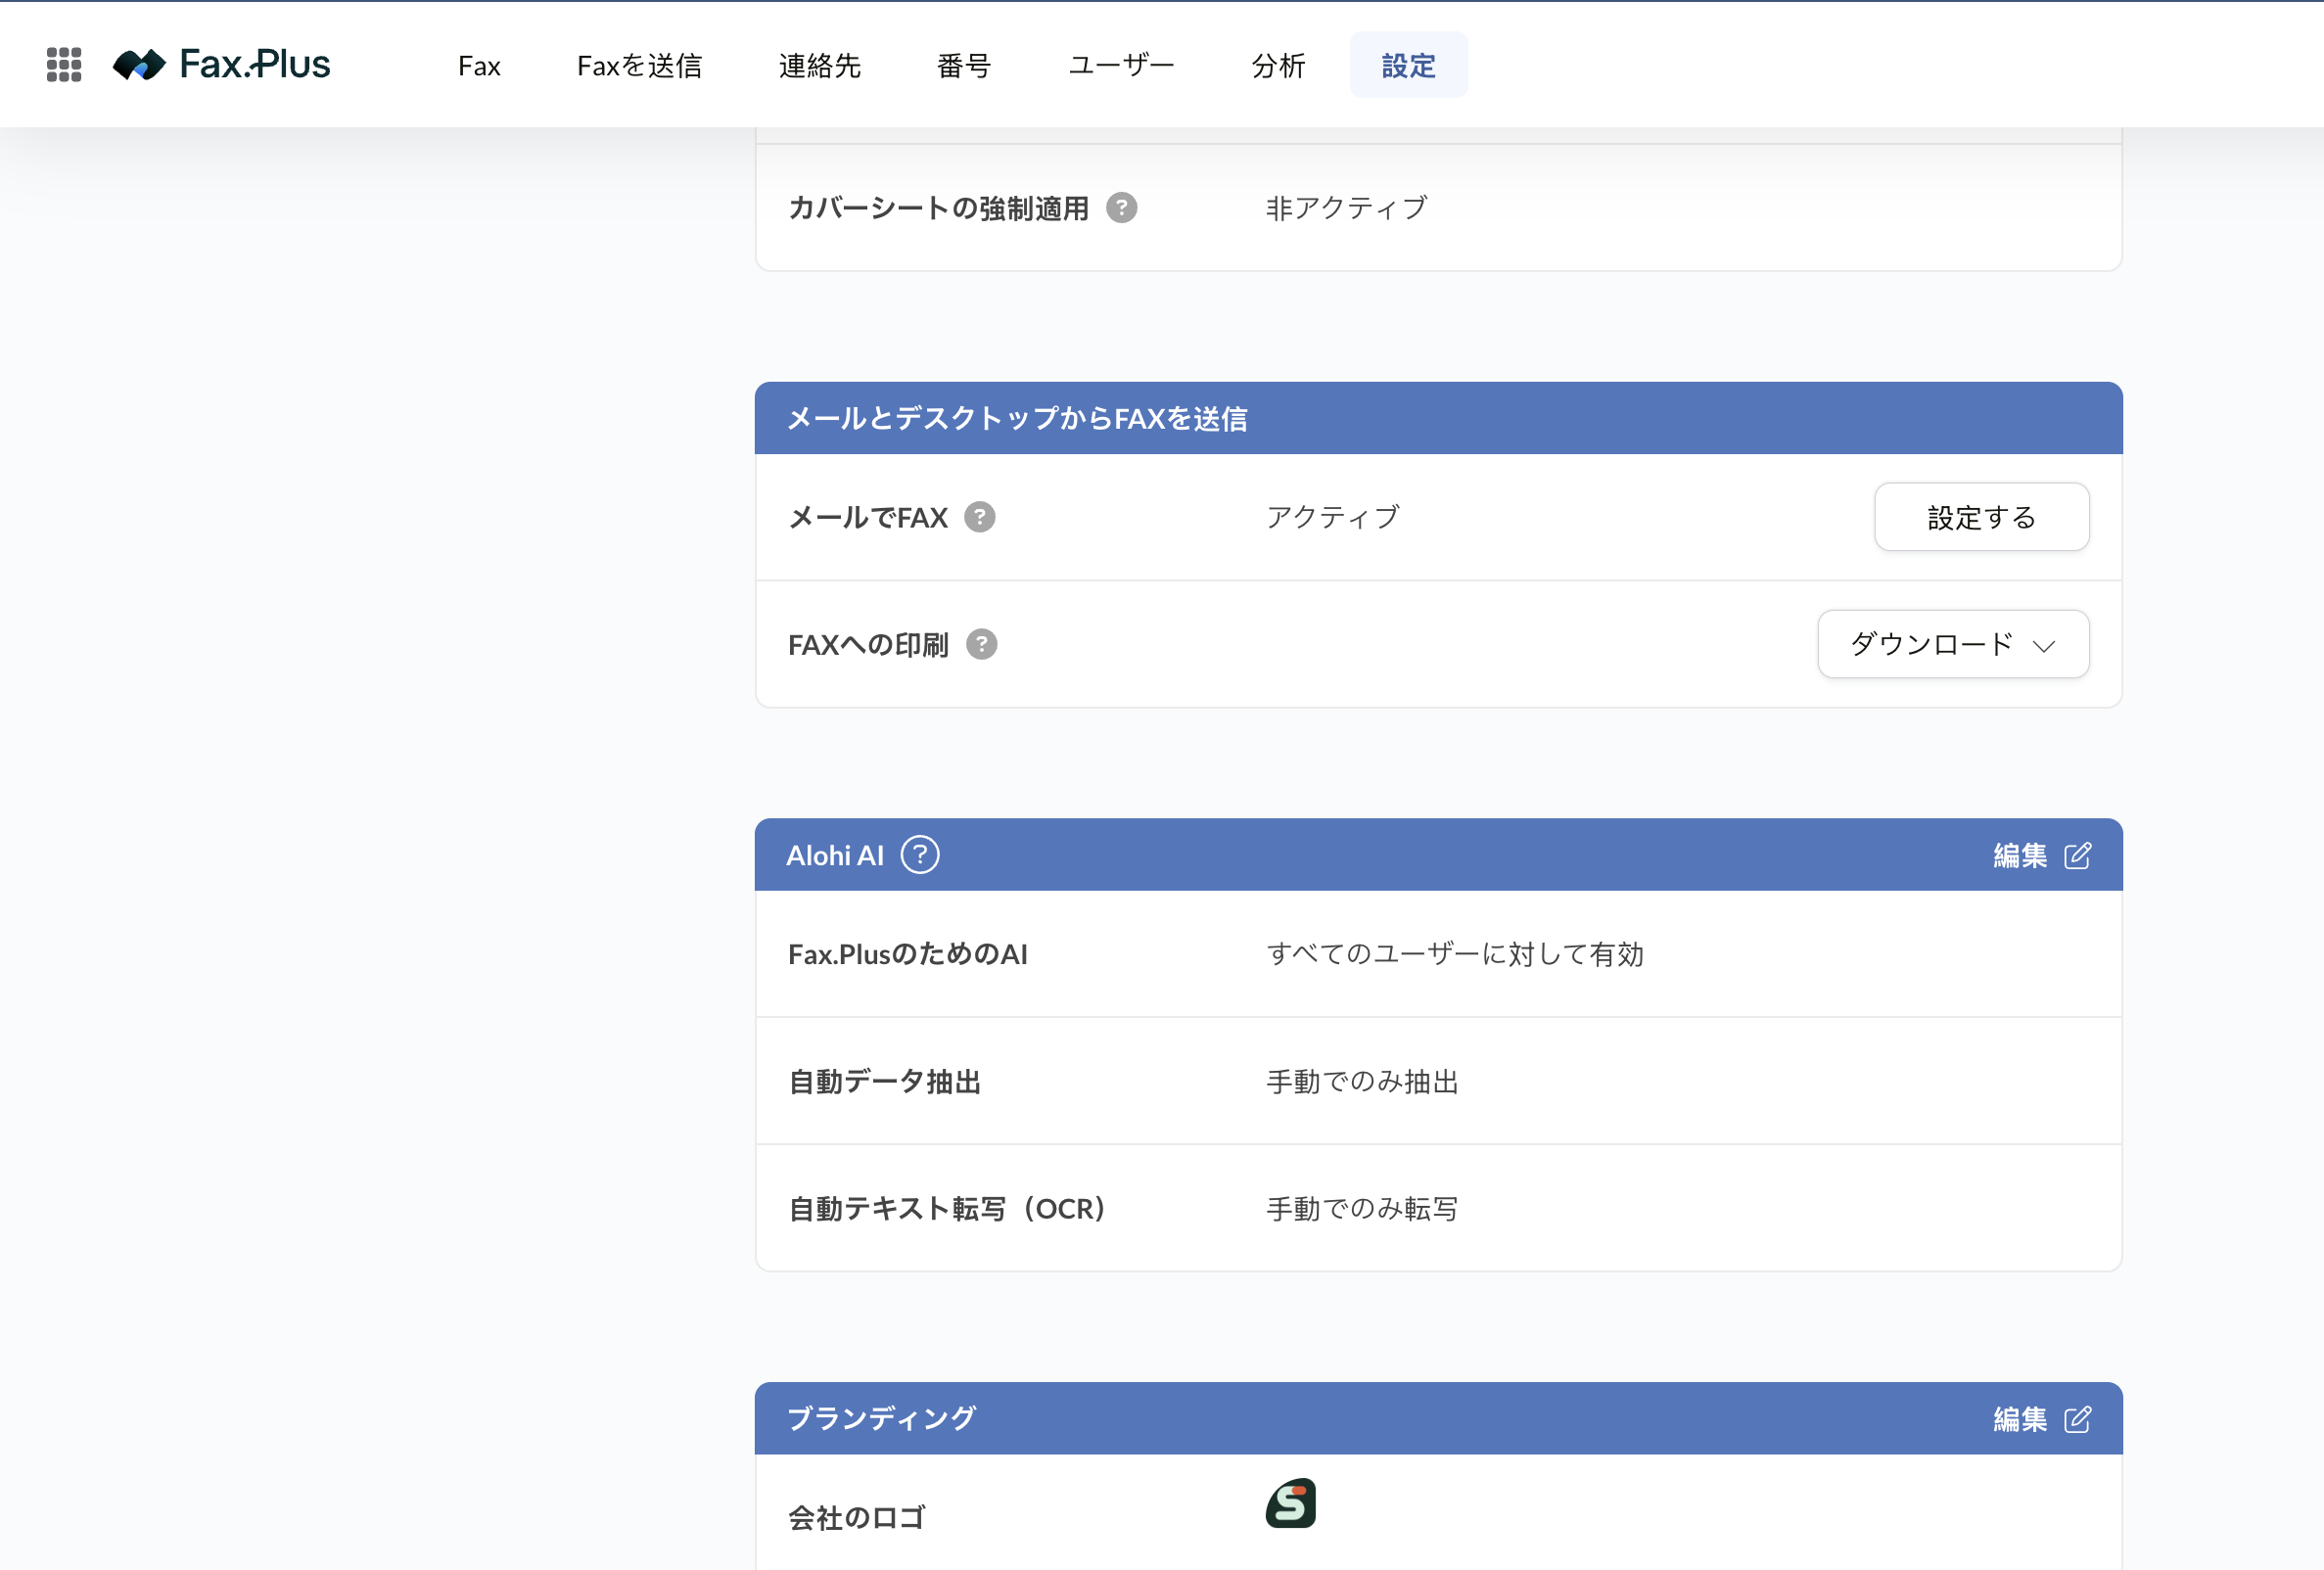Click the カバーシートの強制適用 label
The width and height of the screenshot is (2324, 1570).
(939, 208)
